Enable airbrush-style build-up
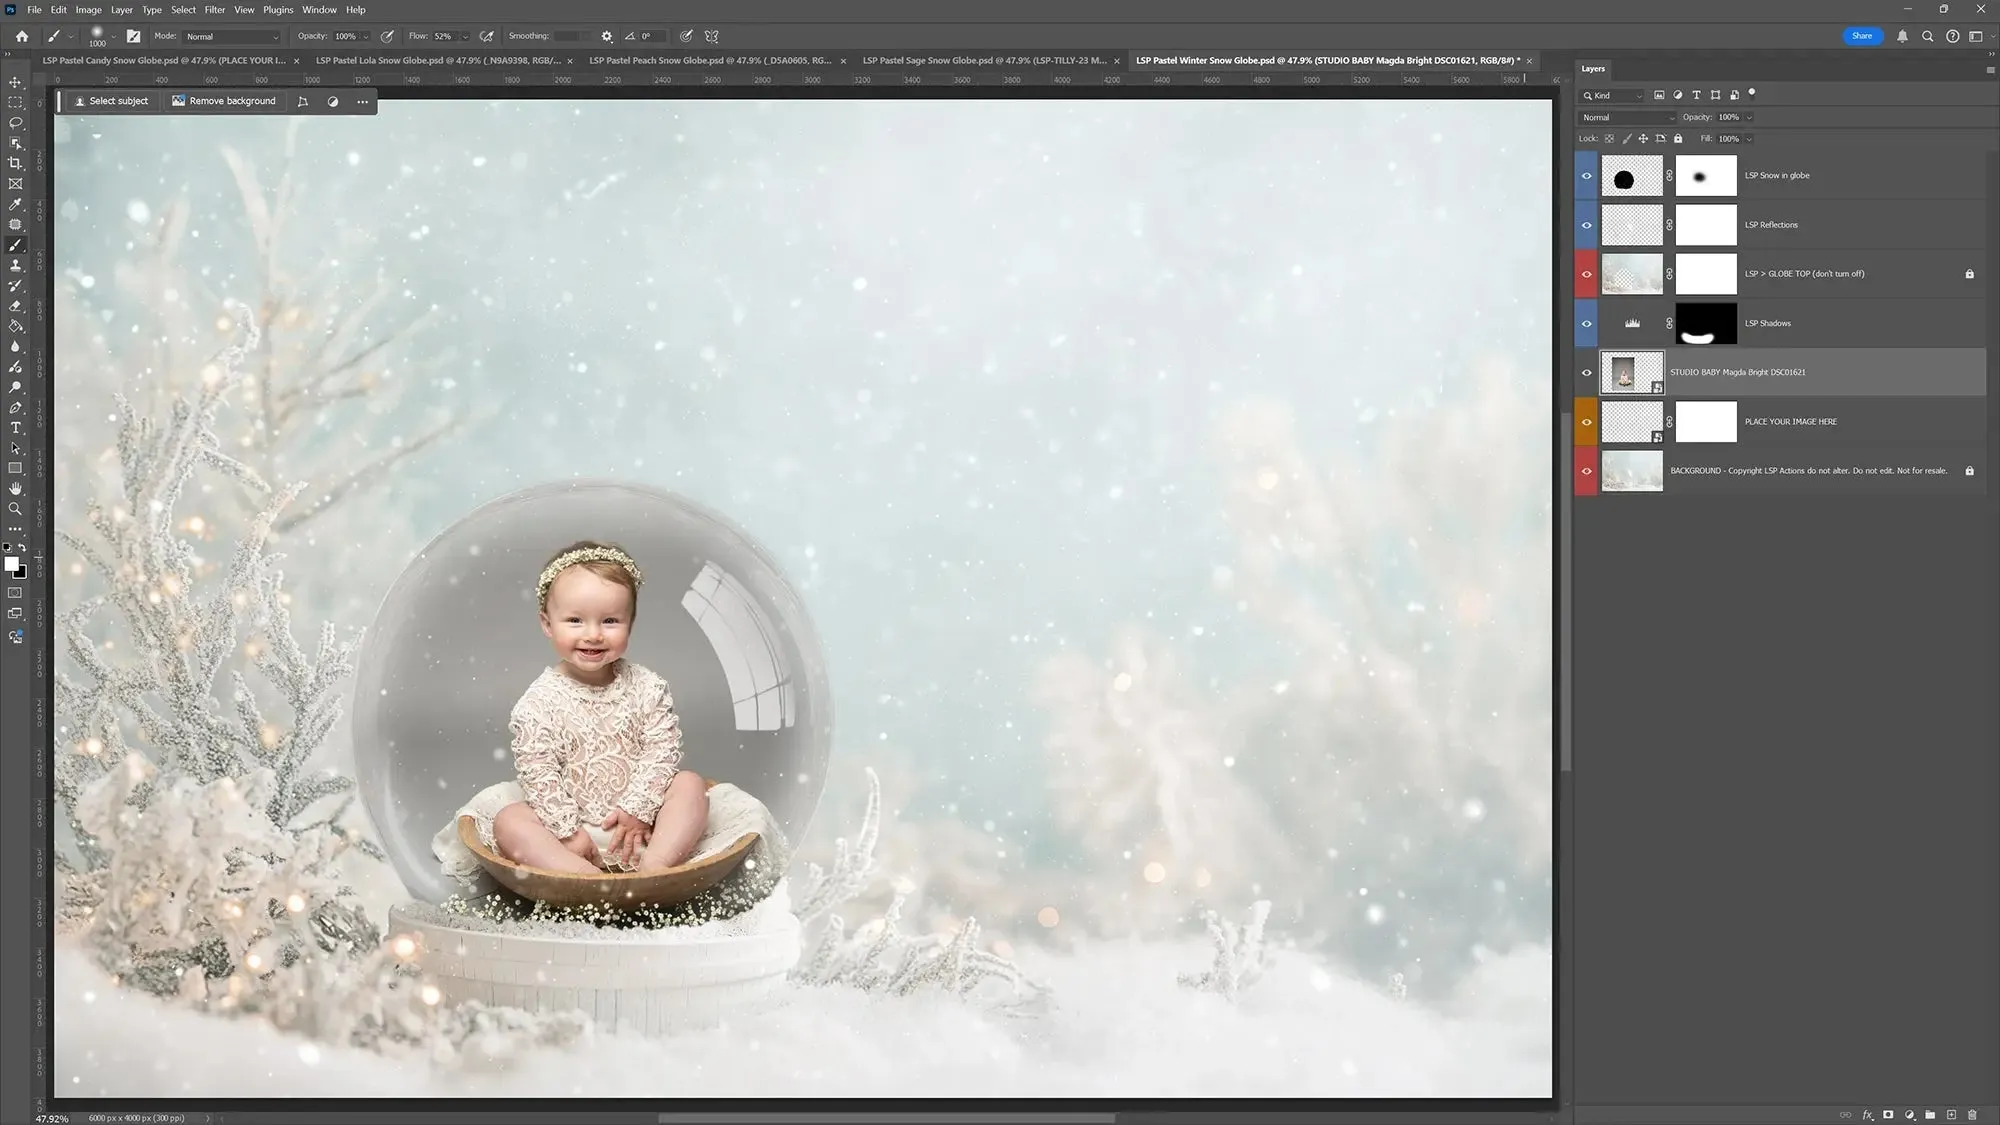 [486, 36]
